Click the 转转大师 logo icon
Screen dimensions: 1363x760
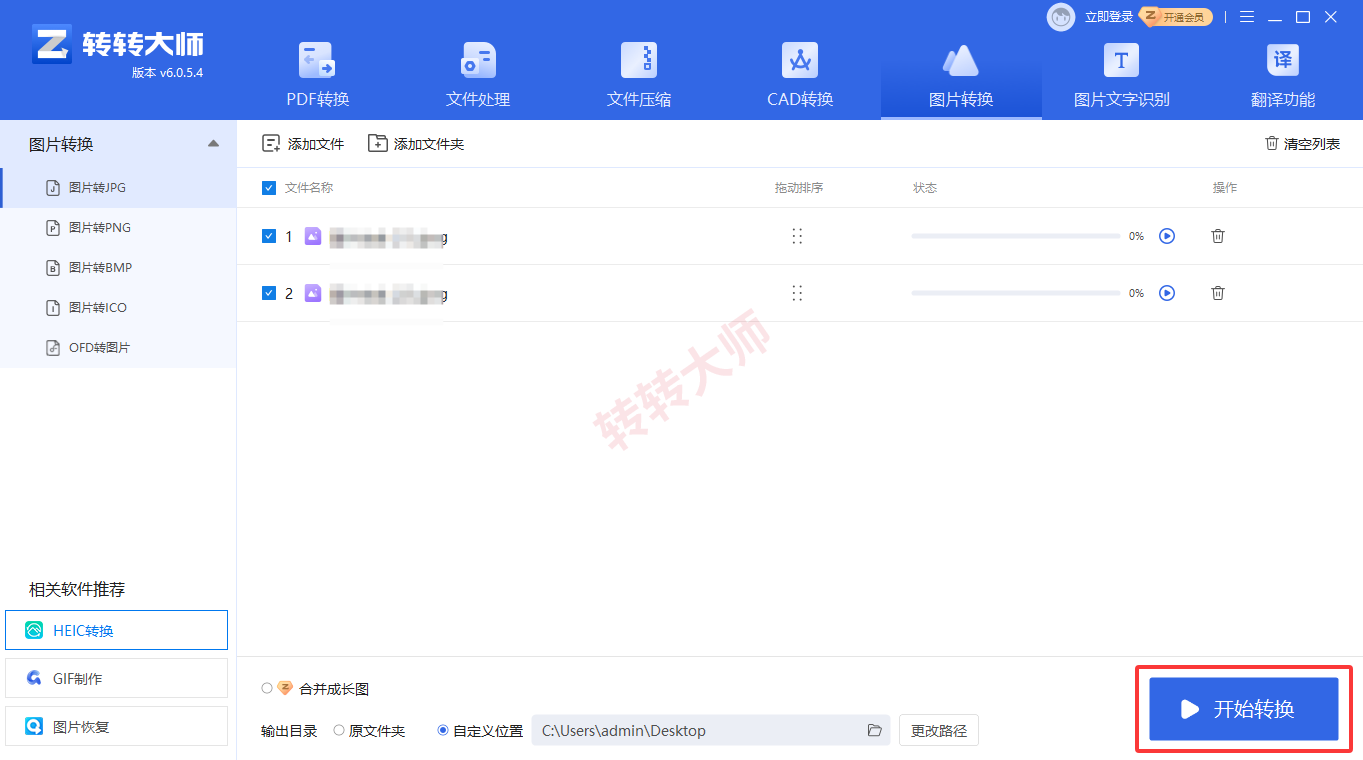coord(51,45)
